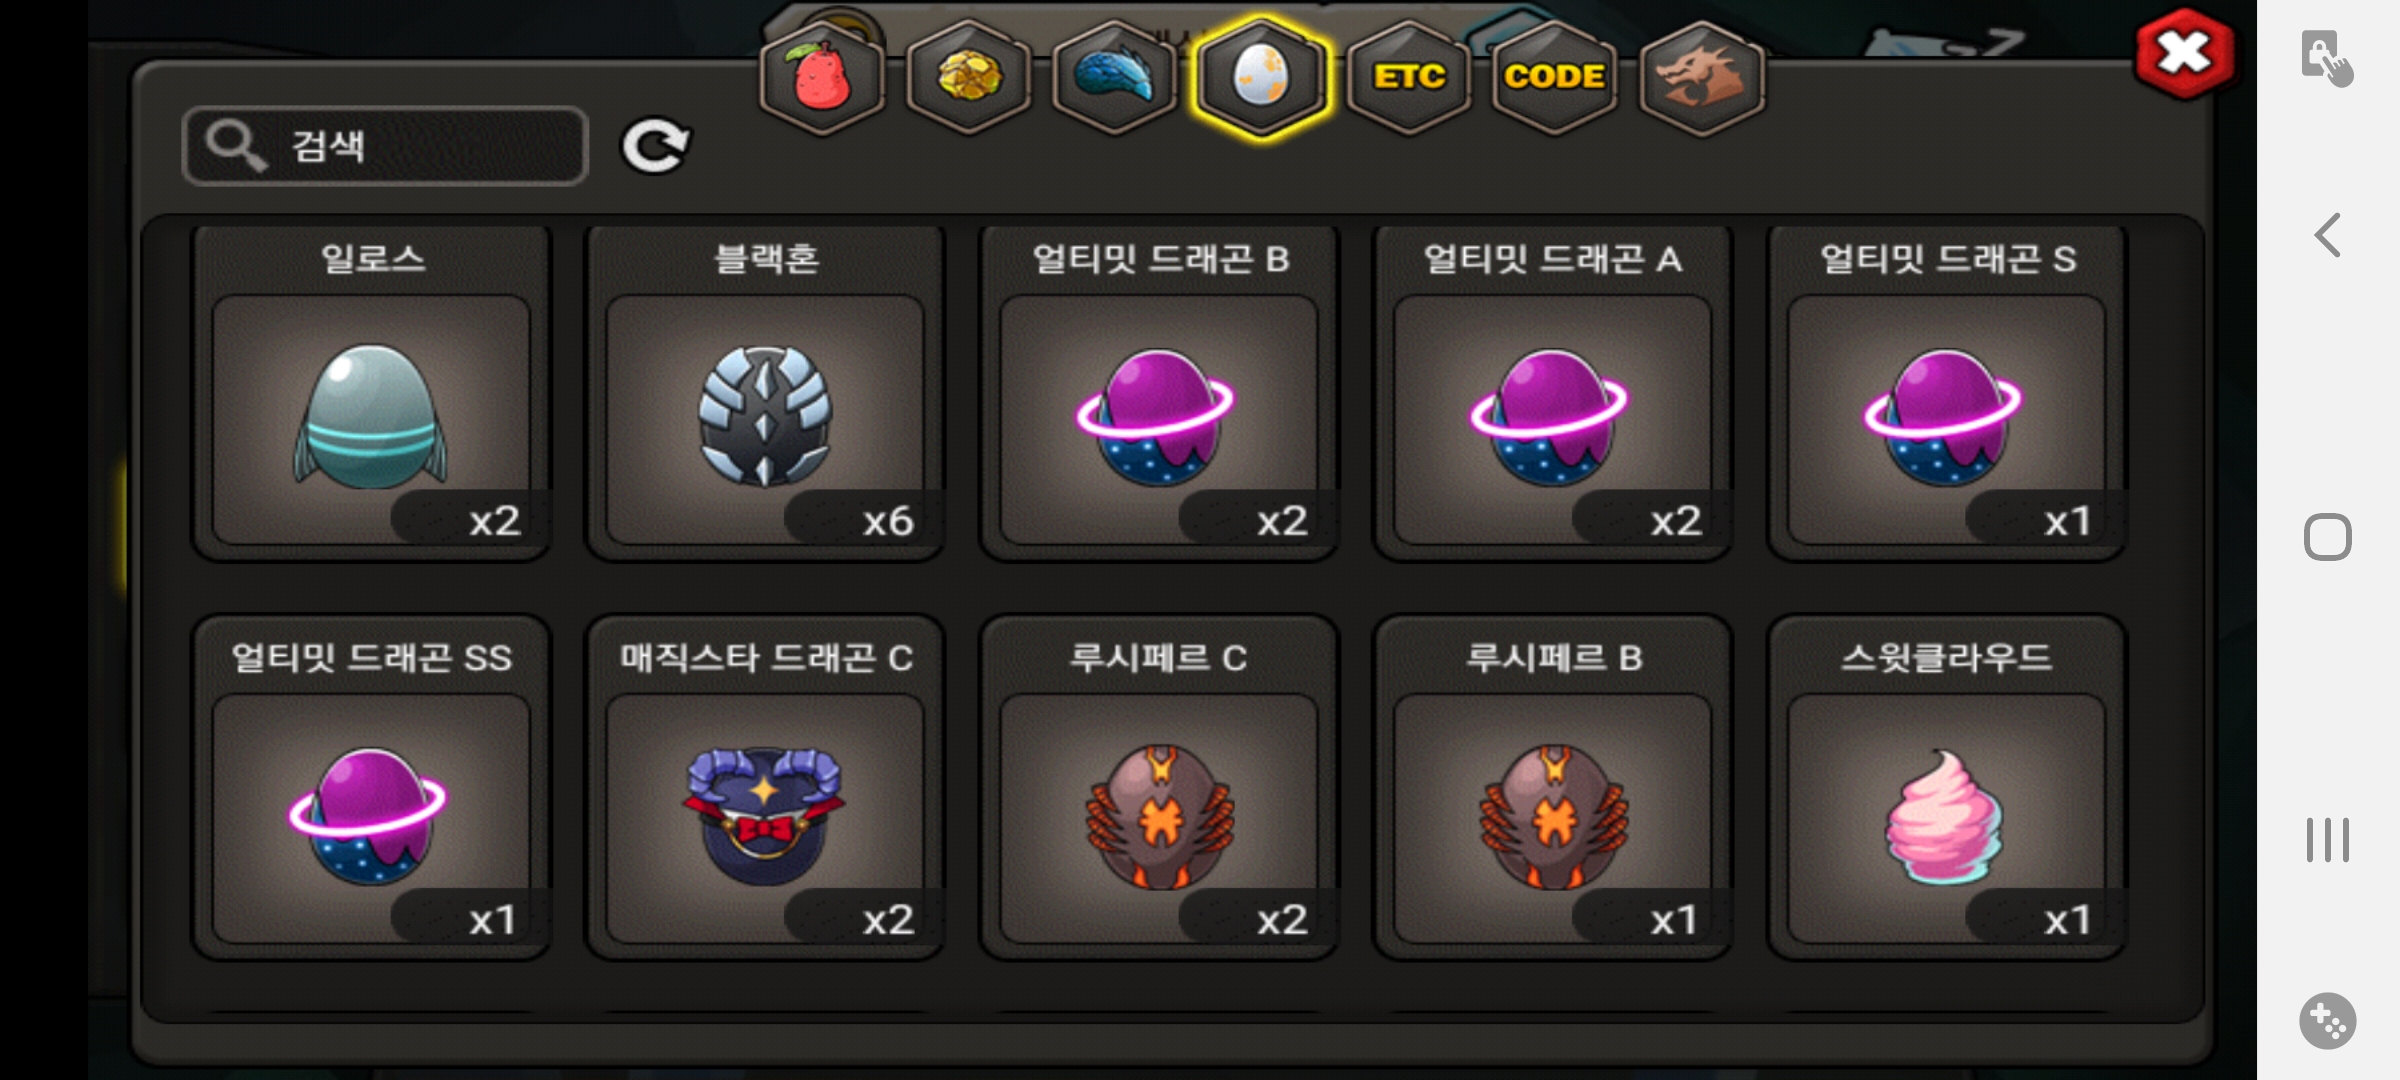This screenshot has width=2400, height=1080.
Task: Open the food (red fruit) category tab
Action: (822, 78)
